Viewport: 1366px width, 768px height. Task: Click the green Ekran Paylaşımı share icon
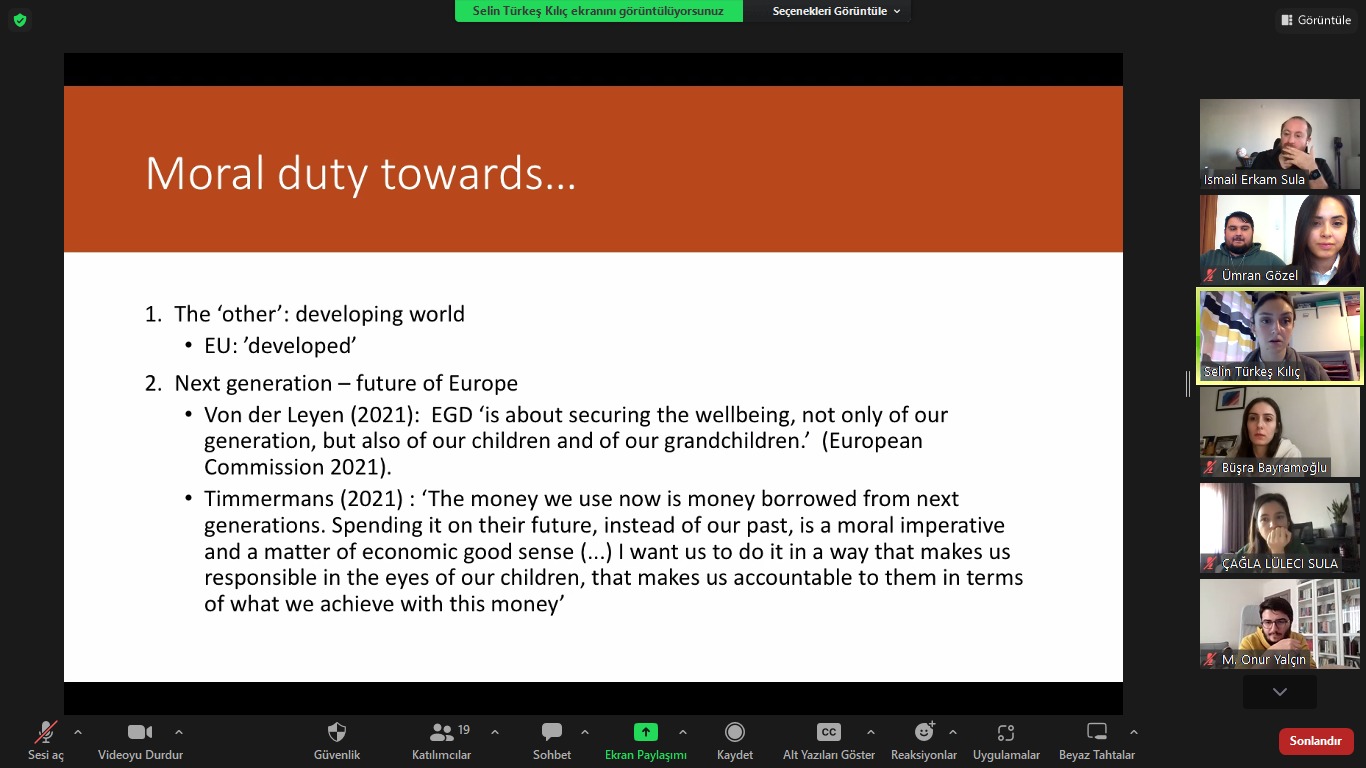click(646, 733)
